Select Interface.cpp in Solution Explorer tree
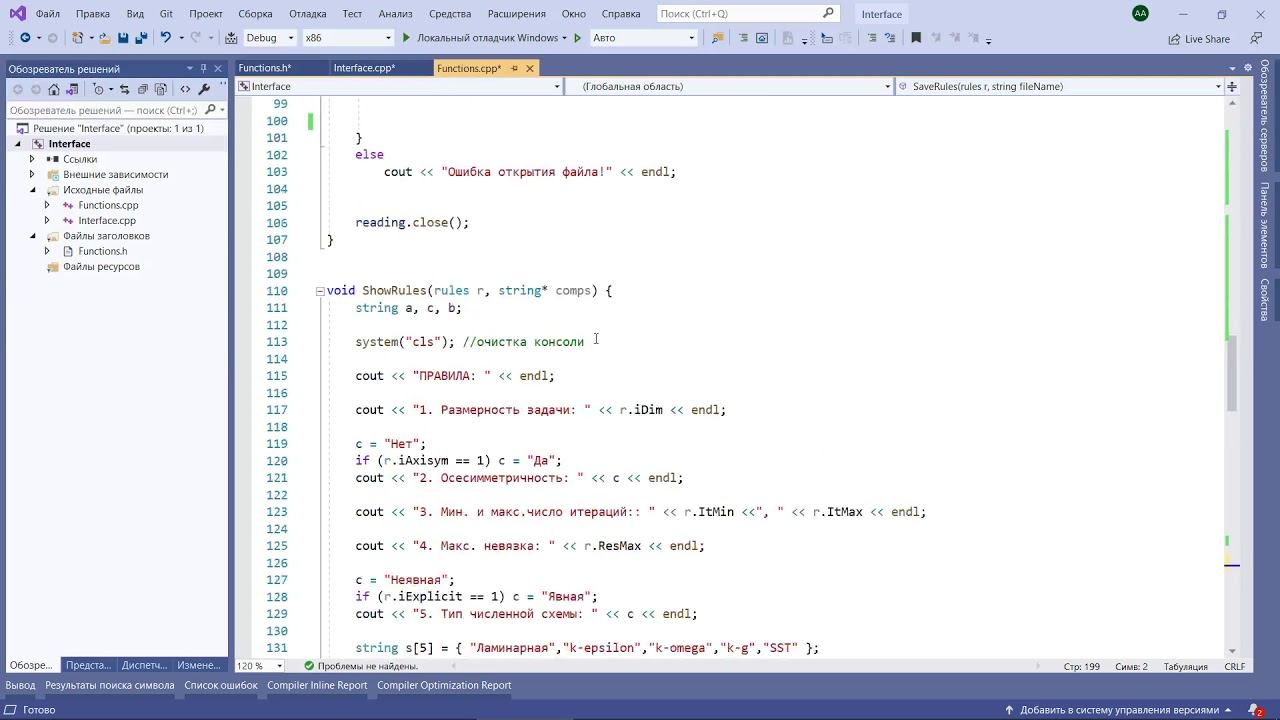1280x720 pixels. (107, 220)
